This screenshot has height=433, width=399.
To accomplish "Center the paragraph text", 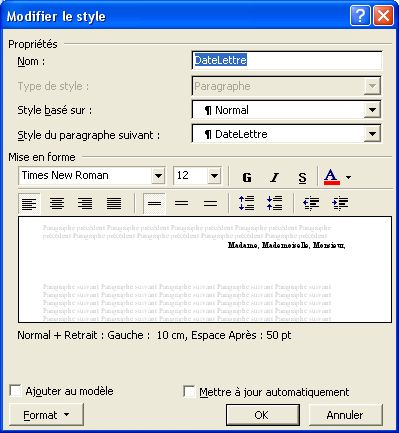I will pos(57,203).
